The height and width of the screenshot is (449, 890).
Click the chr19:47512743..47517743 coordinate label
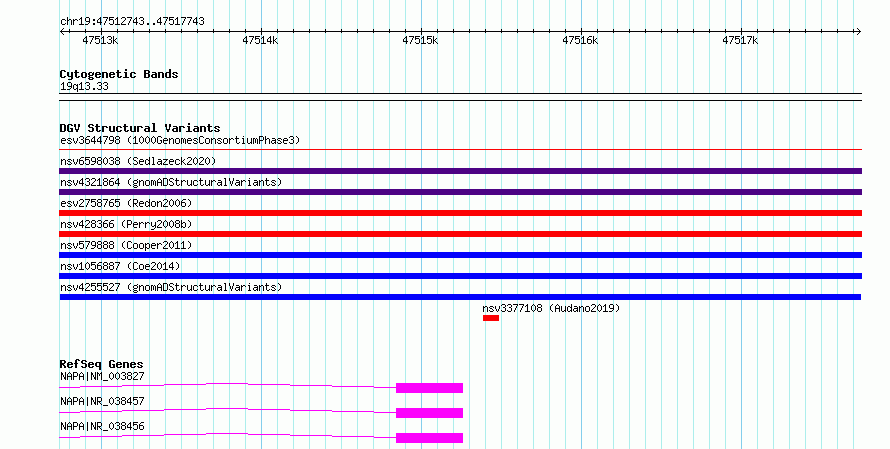(132, 21)
